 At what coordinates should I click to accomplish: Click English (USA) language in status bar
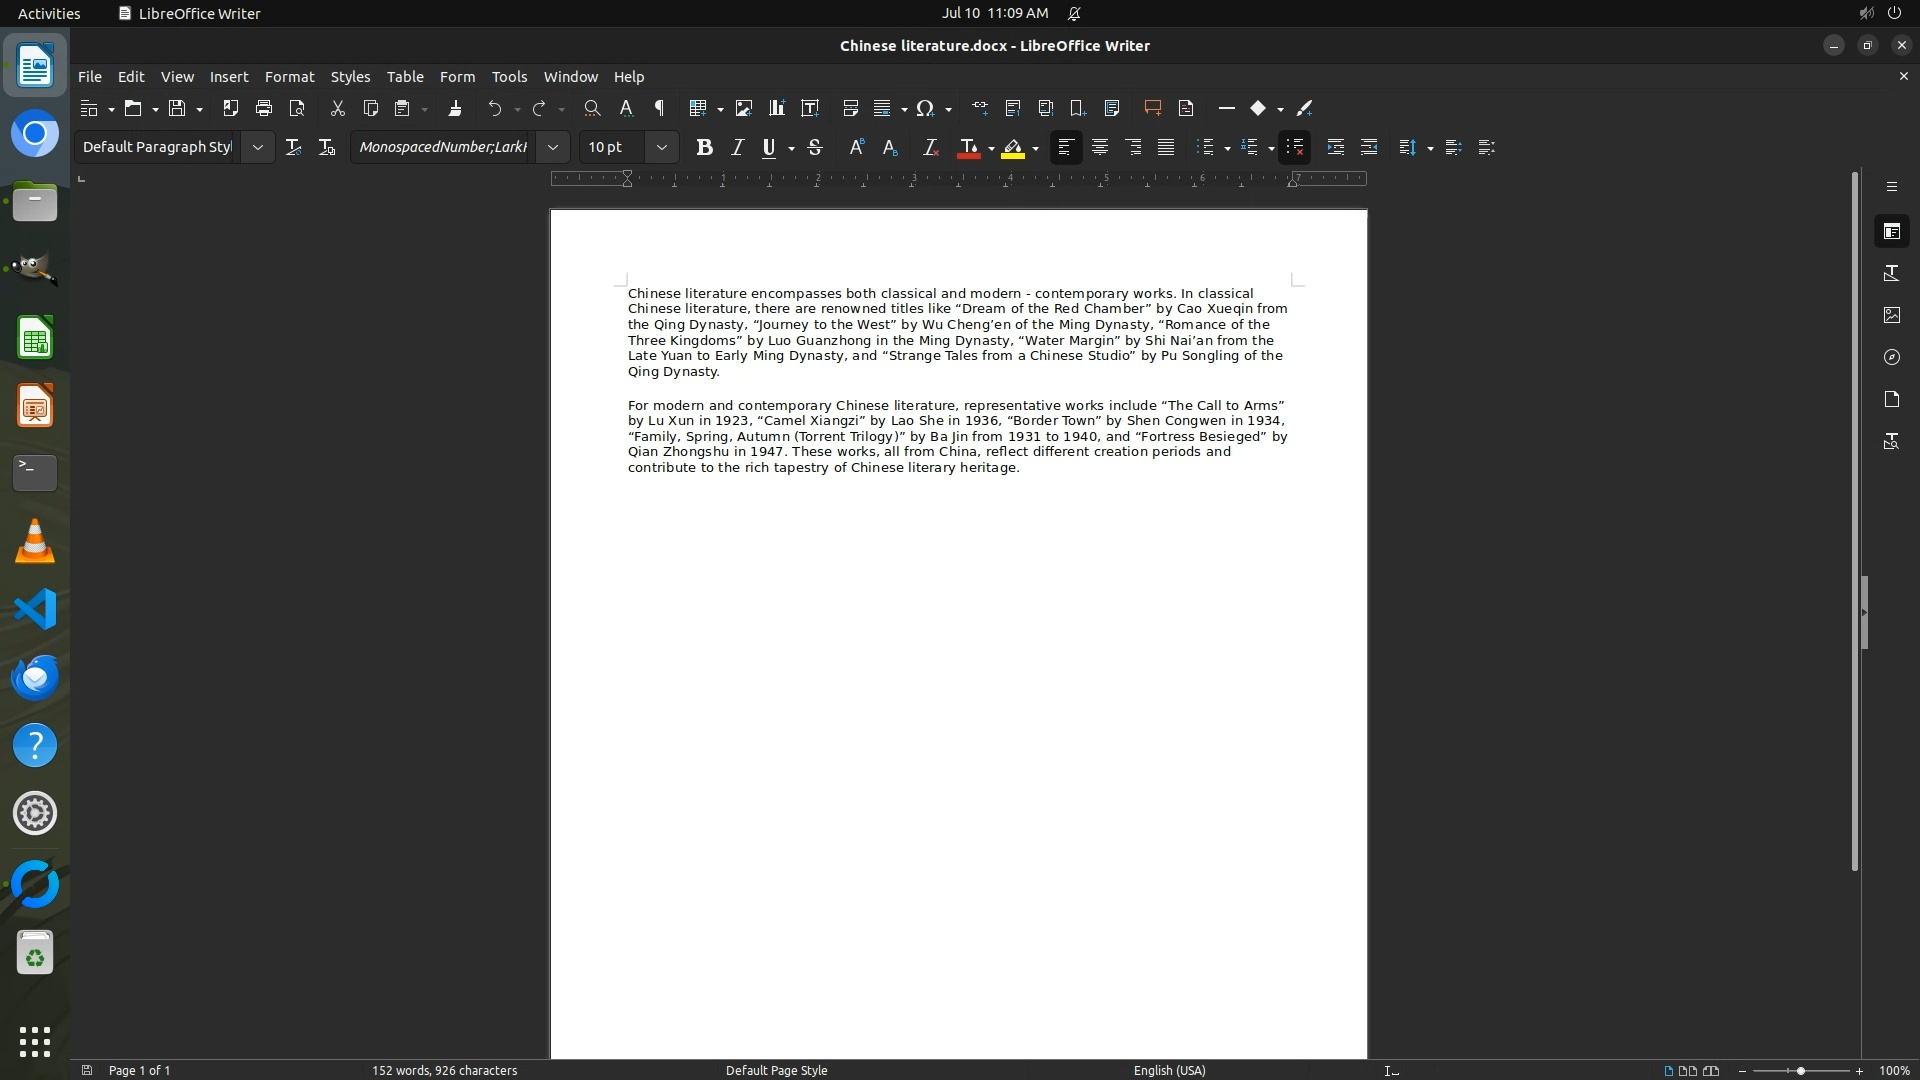[x=1169, y=1070]
